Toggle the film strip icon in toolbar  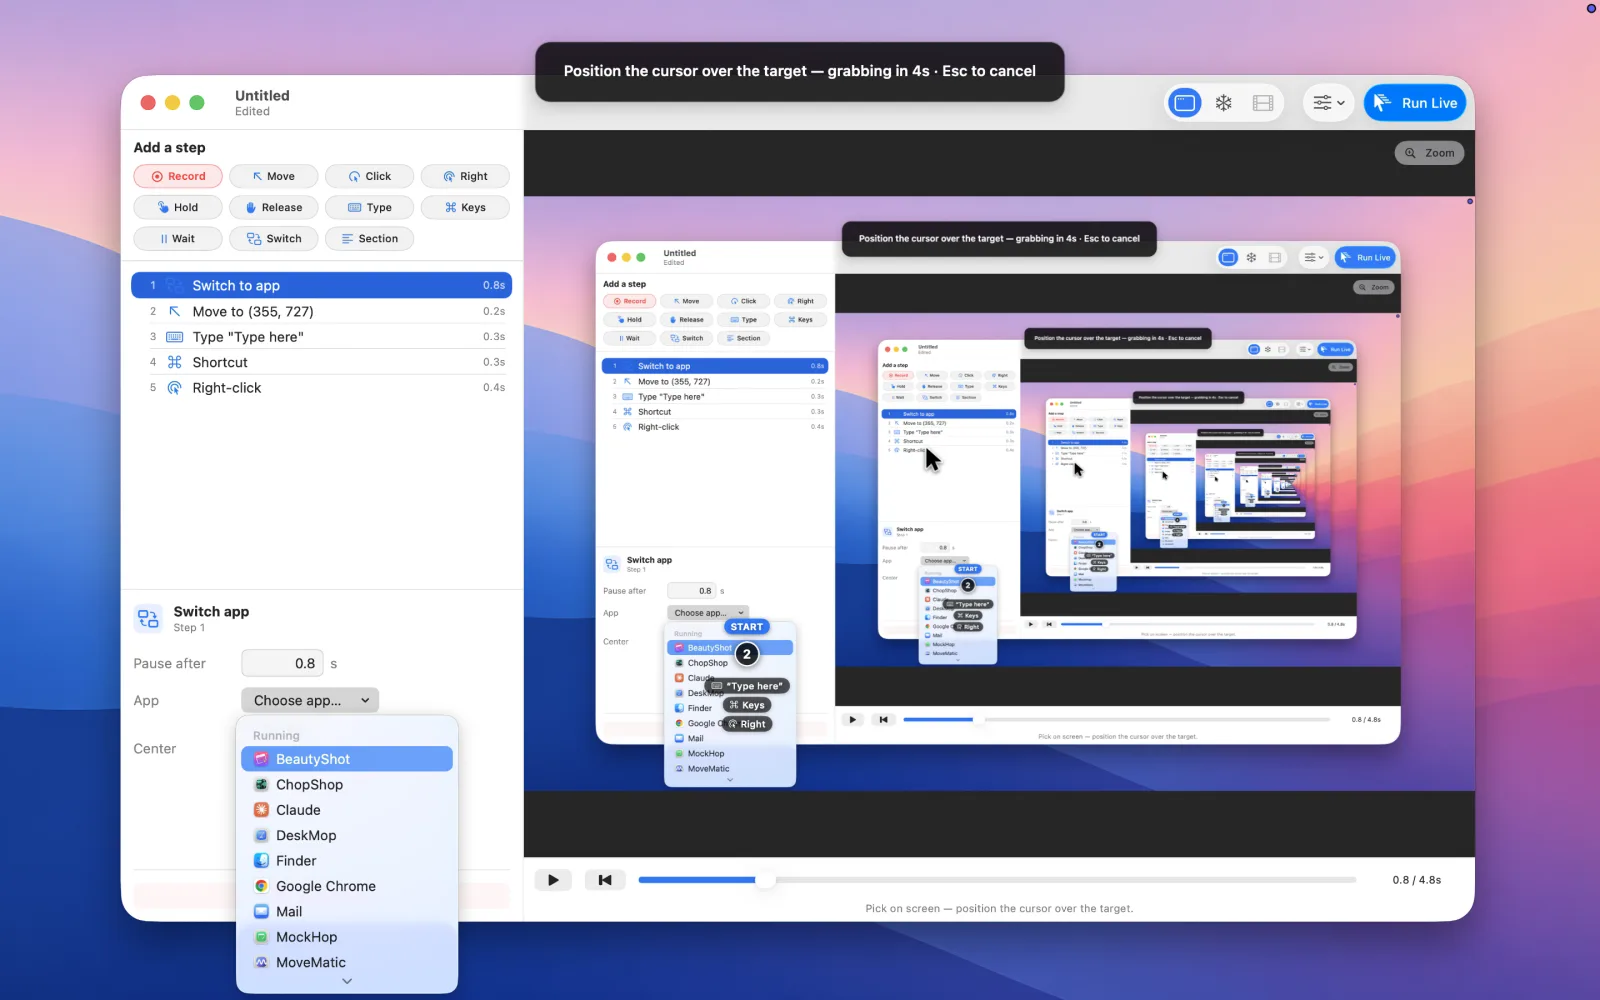click(x=1263, y=103)
